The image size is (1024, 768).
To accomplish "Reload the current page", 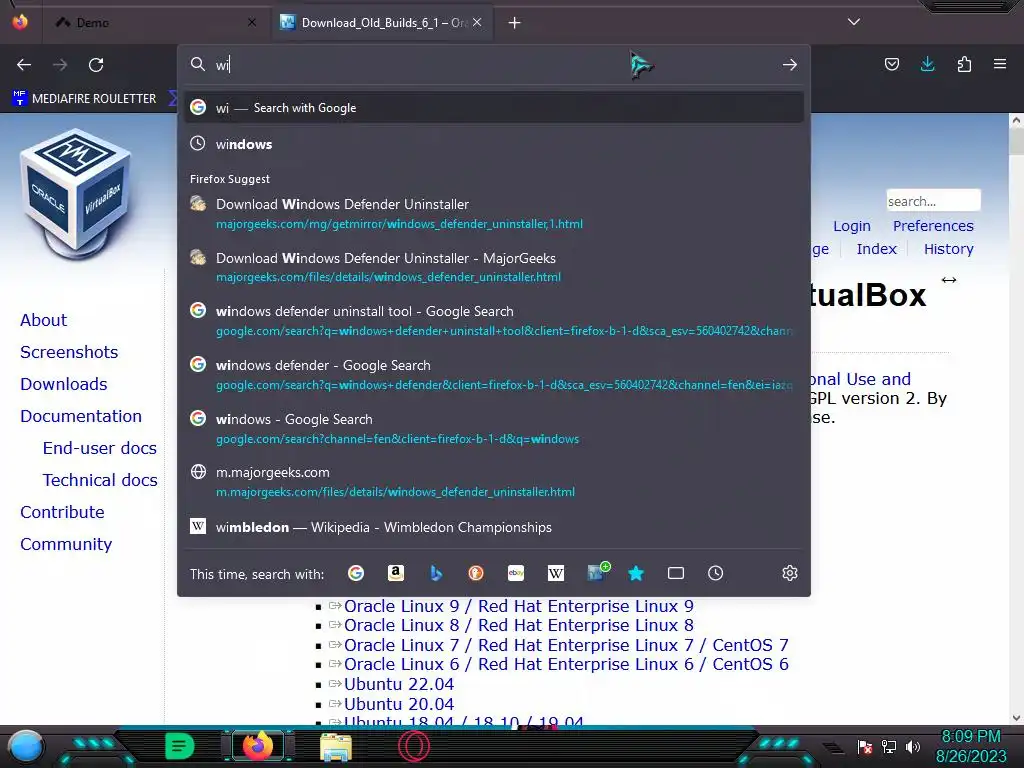I will coord(96,65).
